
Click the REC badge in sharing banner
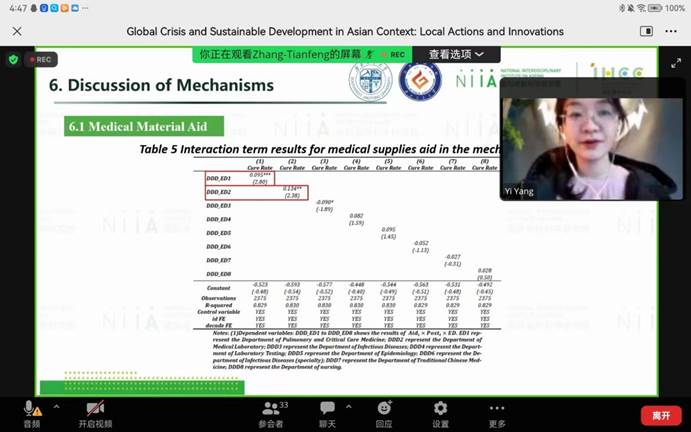[392, 54]
